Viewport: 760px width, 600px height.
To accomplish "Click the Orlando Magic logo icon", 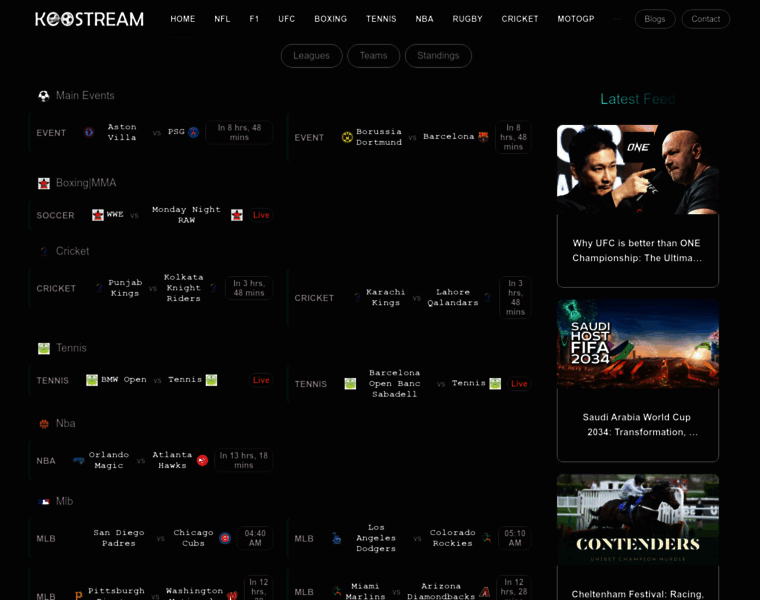I will pos(79,460).
